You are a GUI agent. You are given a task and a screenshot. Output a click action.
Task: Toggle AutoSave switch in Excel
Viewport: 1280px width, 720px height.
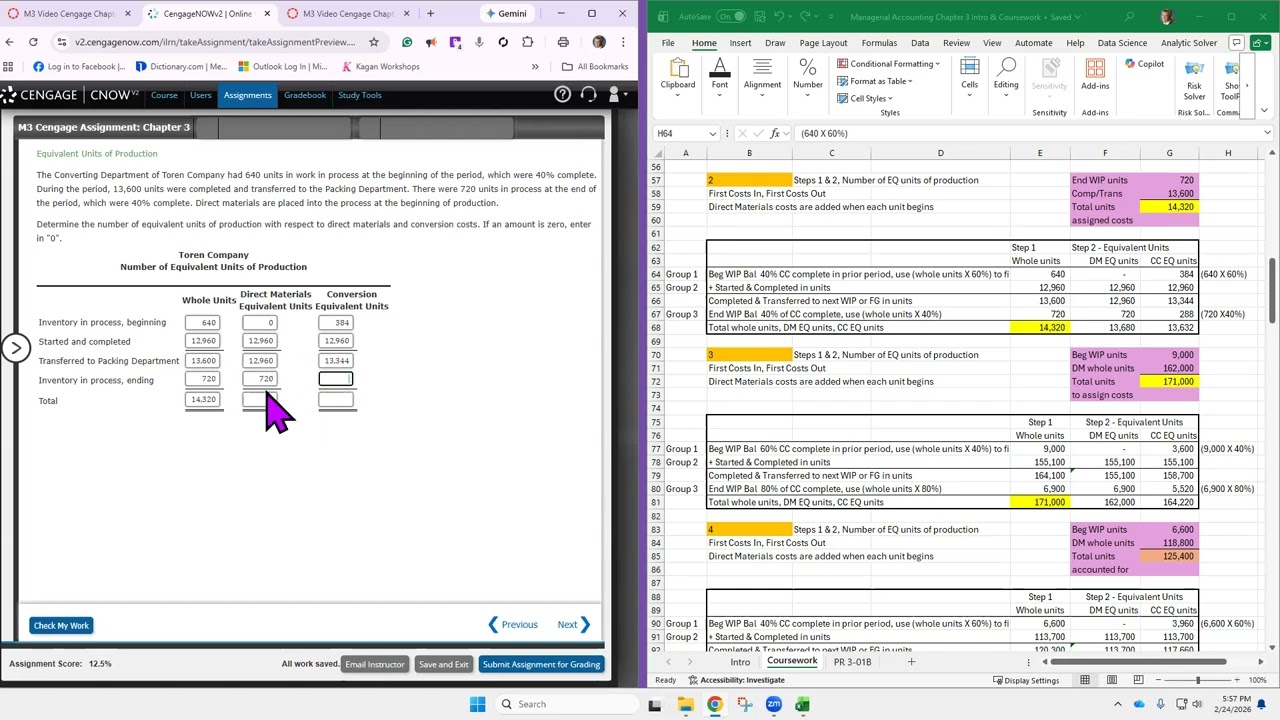point(730,17)
